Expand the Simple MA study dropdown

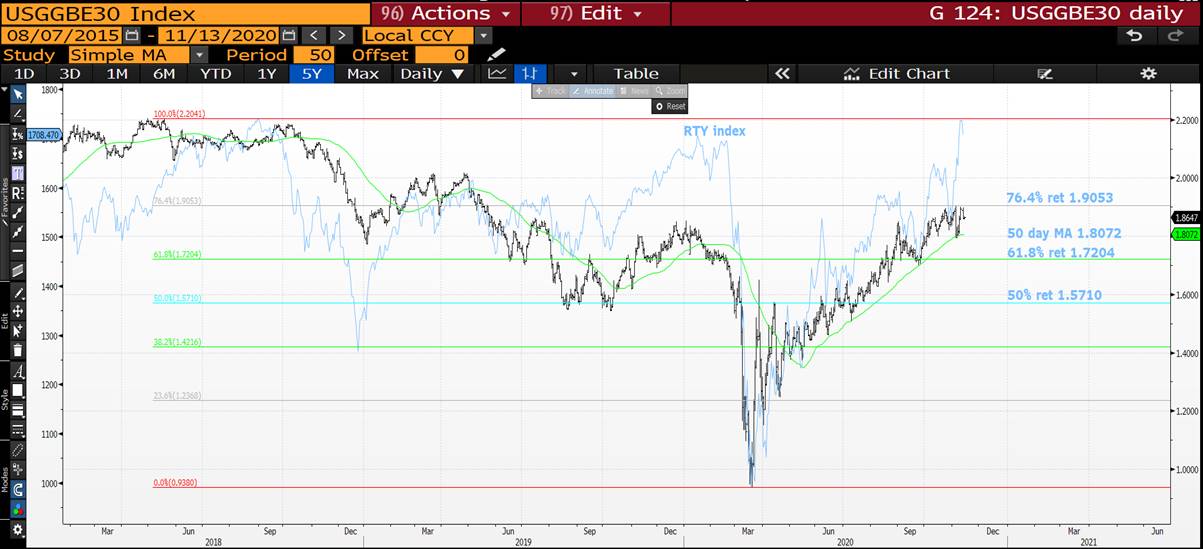coord(199,55)
